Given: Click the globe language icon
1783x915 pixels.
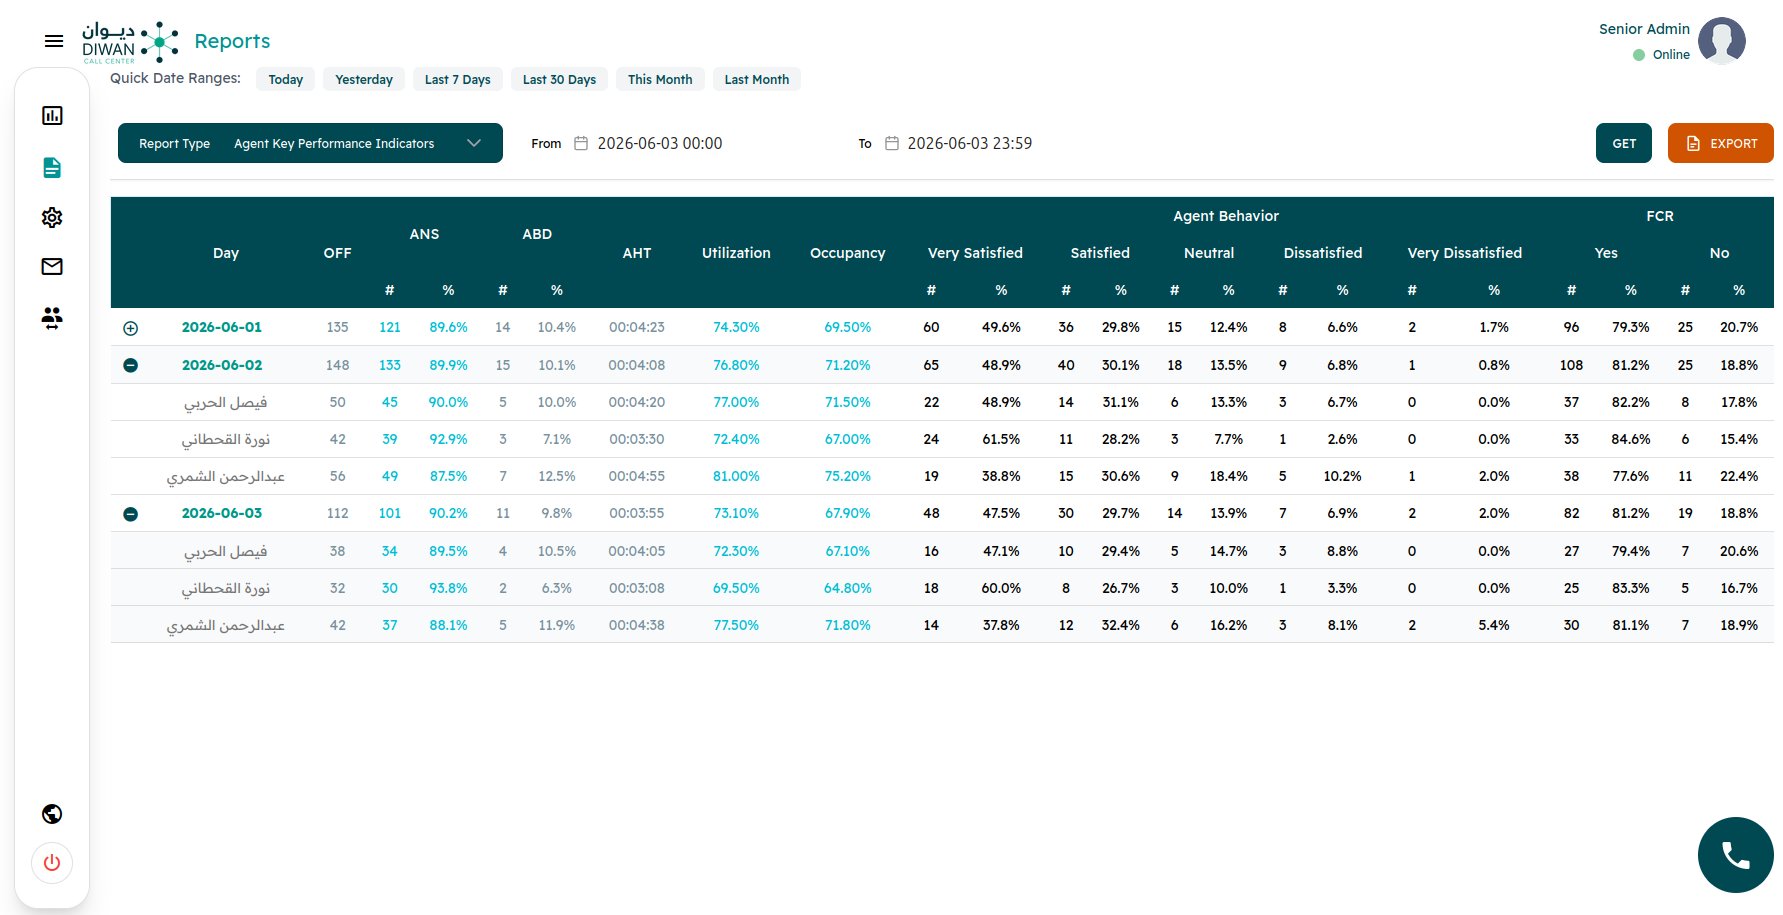Looking at the screenshot, I should tap(52, 814).
